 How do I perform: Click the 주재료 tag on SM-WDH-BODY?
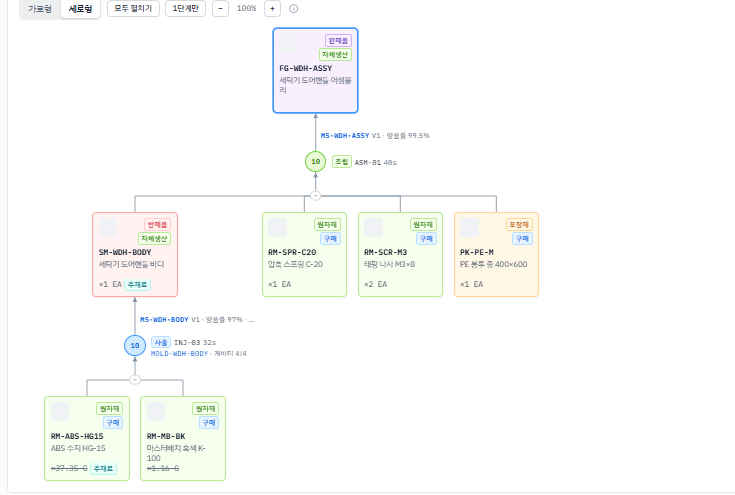(x=137, y=285)
